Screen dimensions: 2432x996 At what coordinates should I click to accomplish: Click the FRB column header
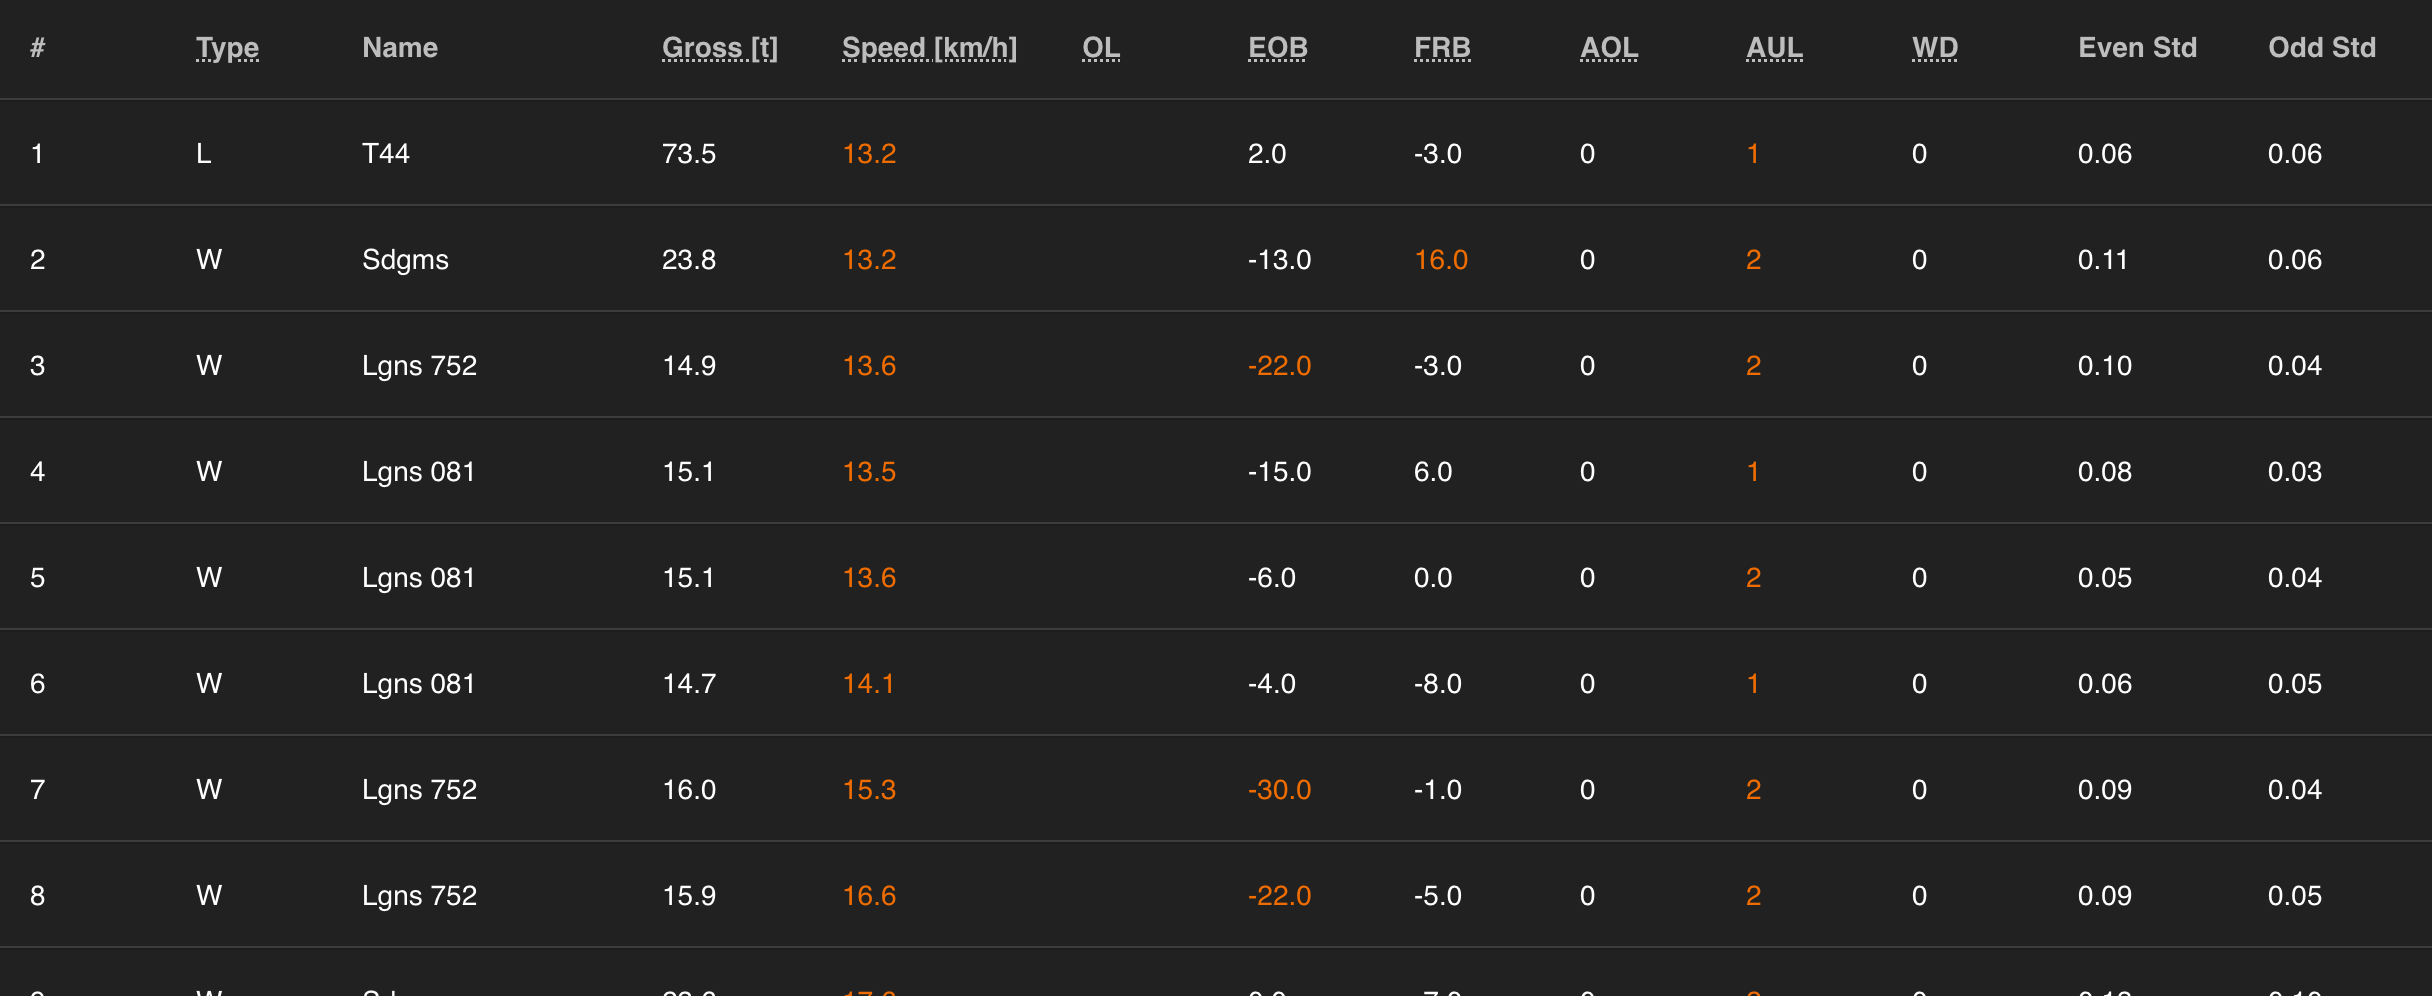[x=1442, y=48]
